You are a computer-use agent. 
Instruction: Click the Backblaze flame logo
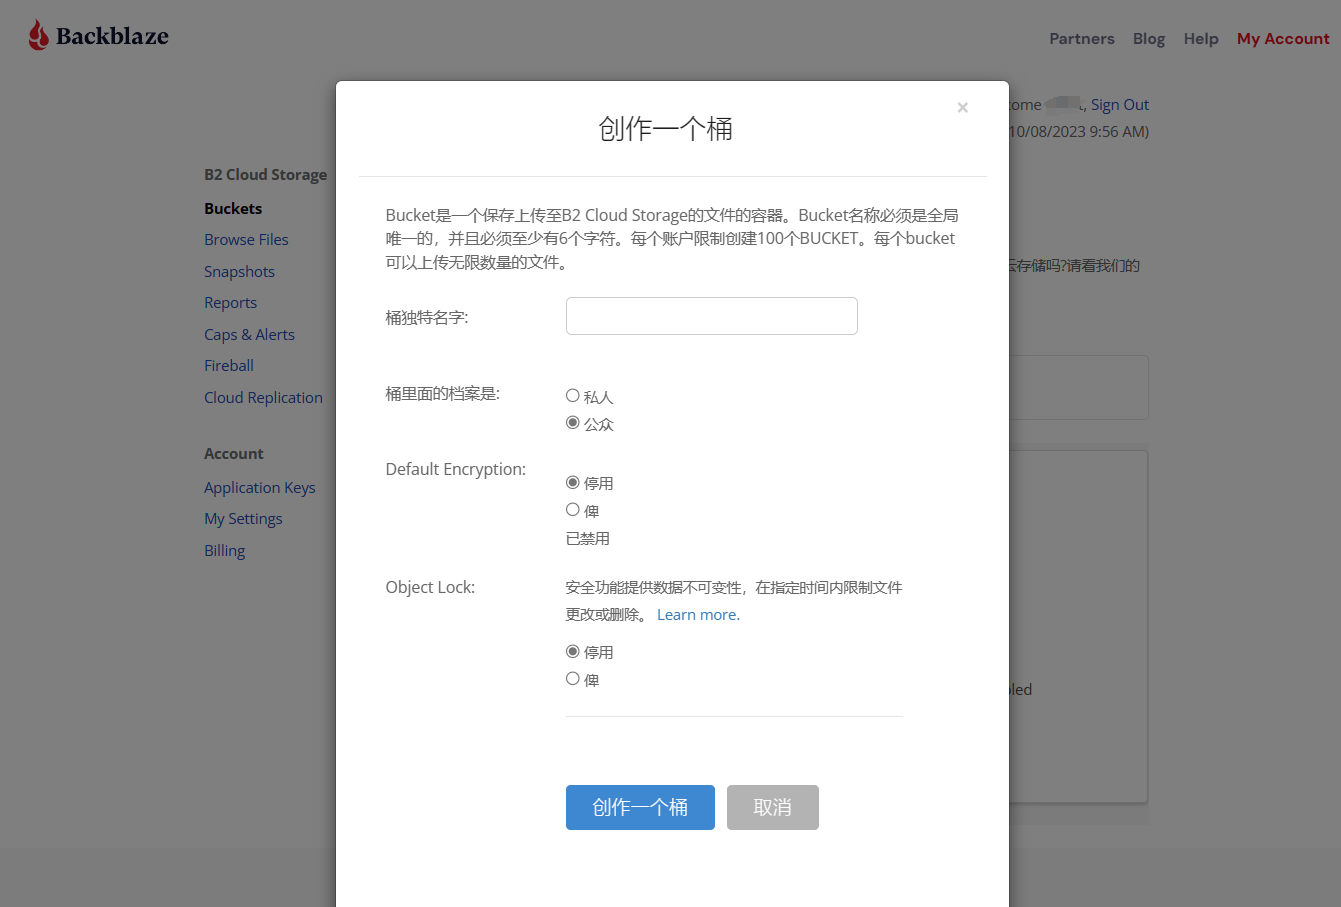pyautogui.click(x=39, y=36)
